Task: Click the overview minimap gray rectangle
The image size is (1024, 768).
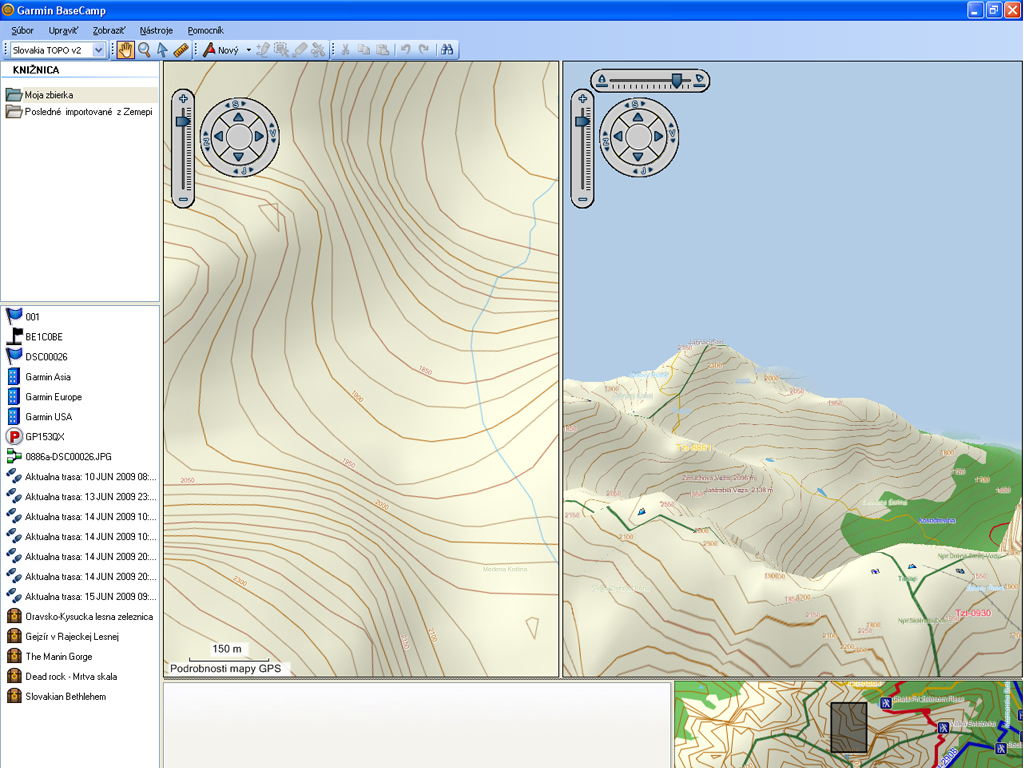Action: coord(849,727)
